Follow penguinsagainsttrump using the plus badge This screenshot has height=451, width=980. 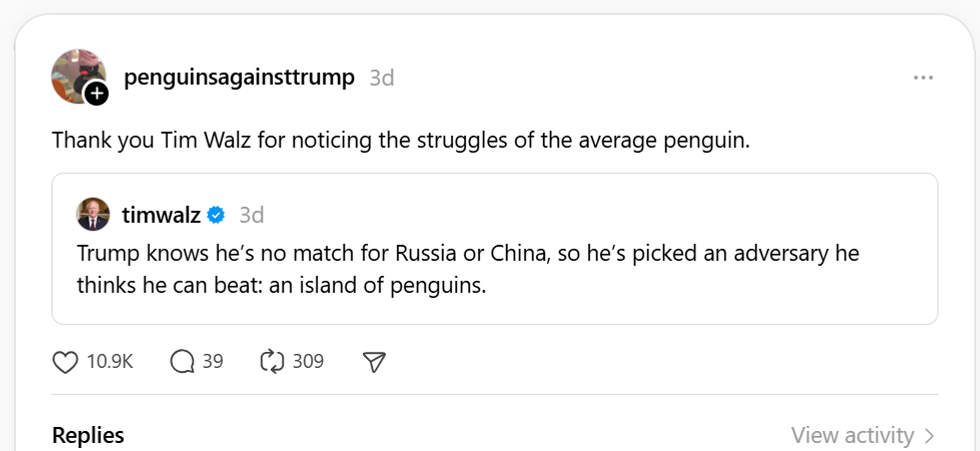tap(97, 94)
